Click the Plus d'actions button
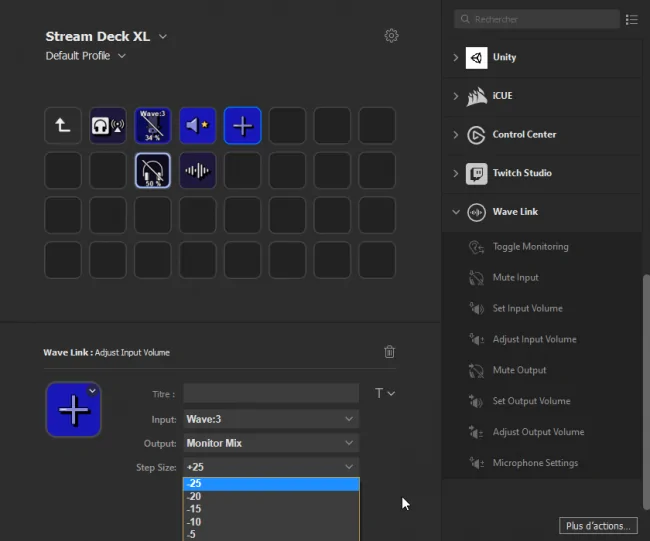Screen dimensions: 650x541 click(x=598, y=526)
